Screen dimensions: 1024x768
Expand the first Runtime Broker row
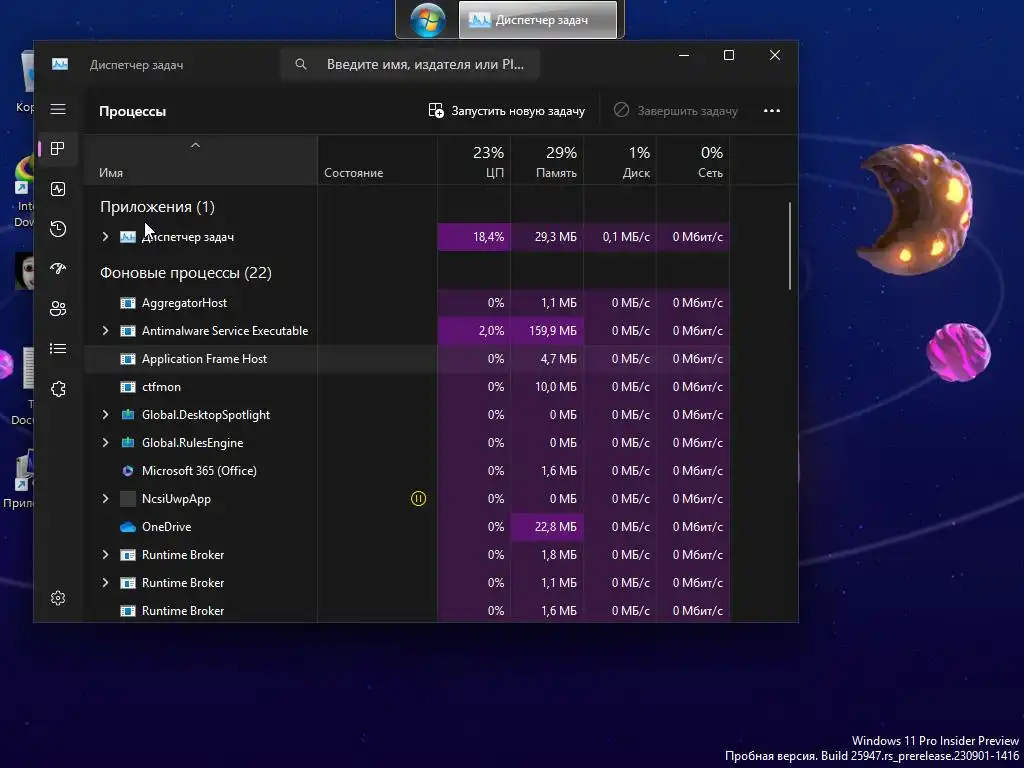[x=105, y=554]
